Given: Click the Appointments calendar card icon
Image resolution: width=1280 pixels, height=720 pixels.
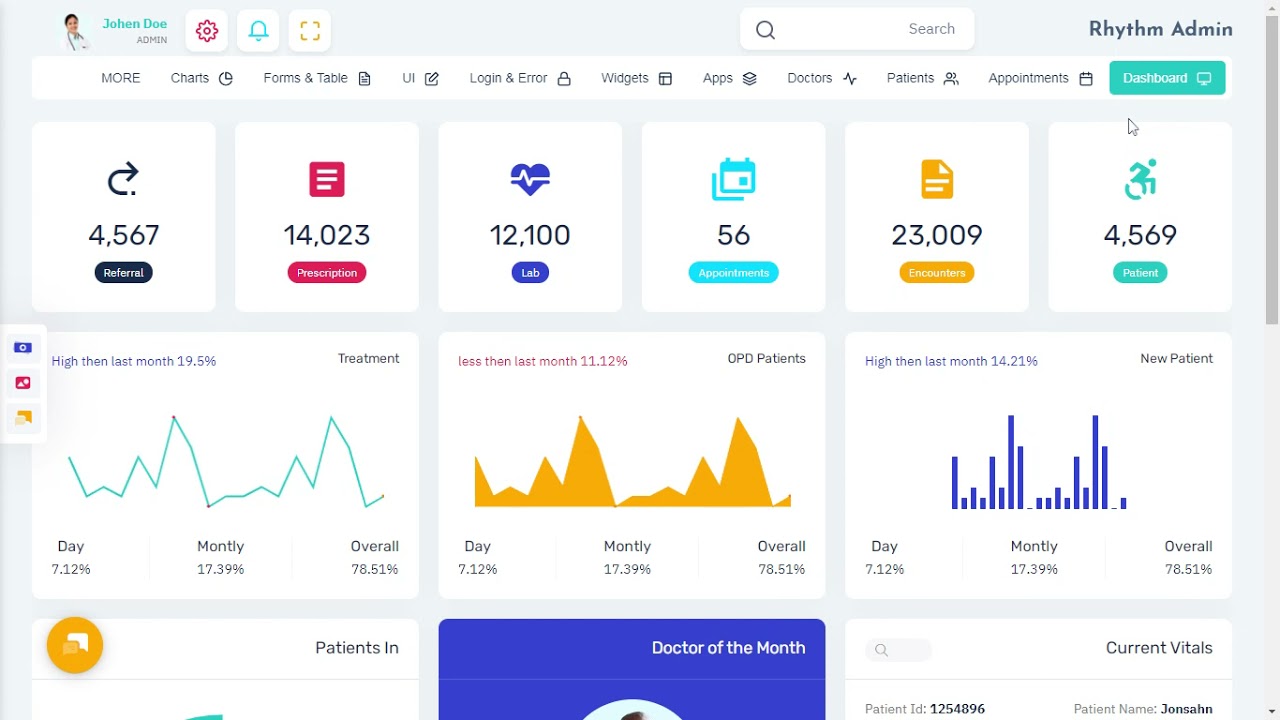Looking at the screenshot, I should (x=733, y=179).
